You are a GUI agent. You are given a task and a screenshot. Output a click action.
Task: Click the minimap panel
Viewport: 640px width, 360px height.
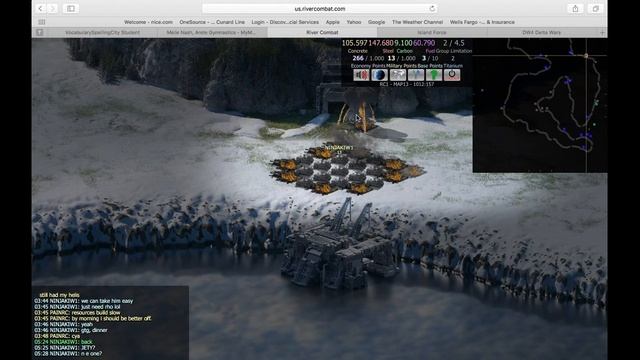[x=540, y=105]
